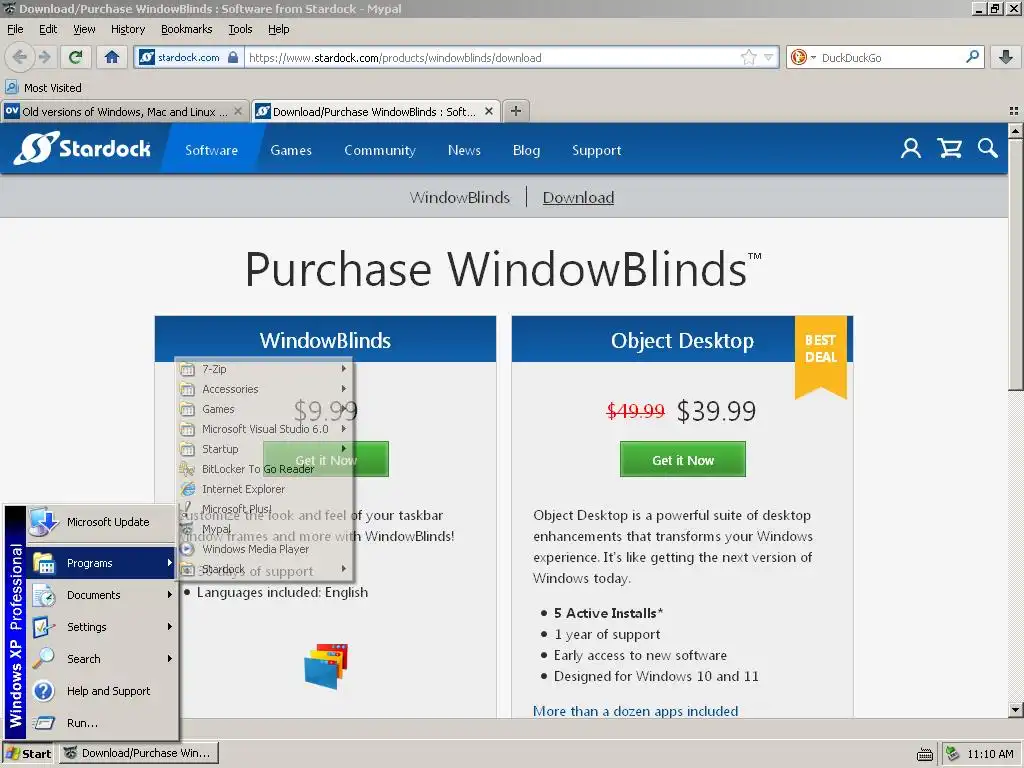
Task: Click the WindowBlinds sub-navigation link
Action: click(x=460, y=197)
